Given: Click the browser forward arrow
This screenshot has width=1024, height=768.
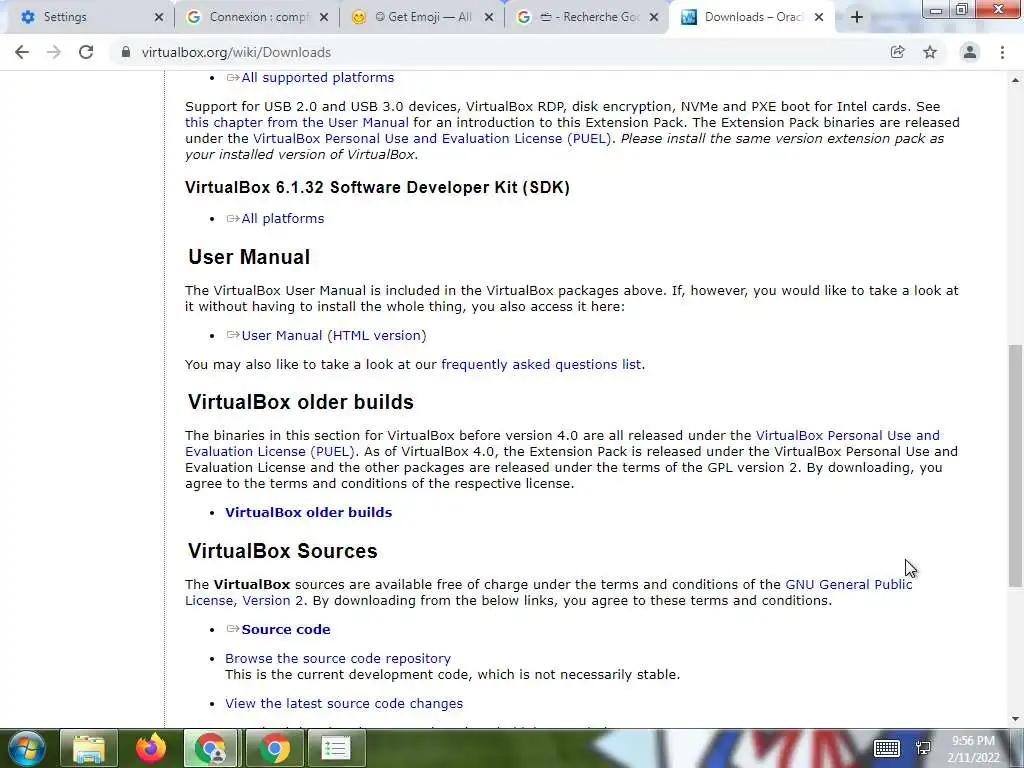Looking at the screenshot, I should [54, 52].
